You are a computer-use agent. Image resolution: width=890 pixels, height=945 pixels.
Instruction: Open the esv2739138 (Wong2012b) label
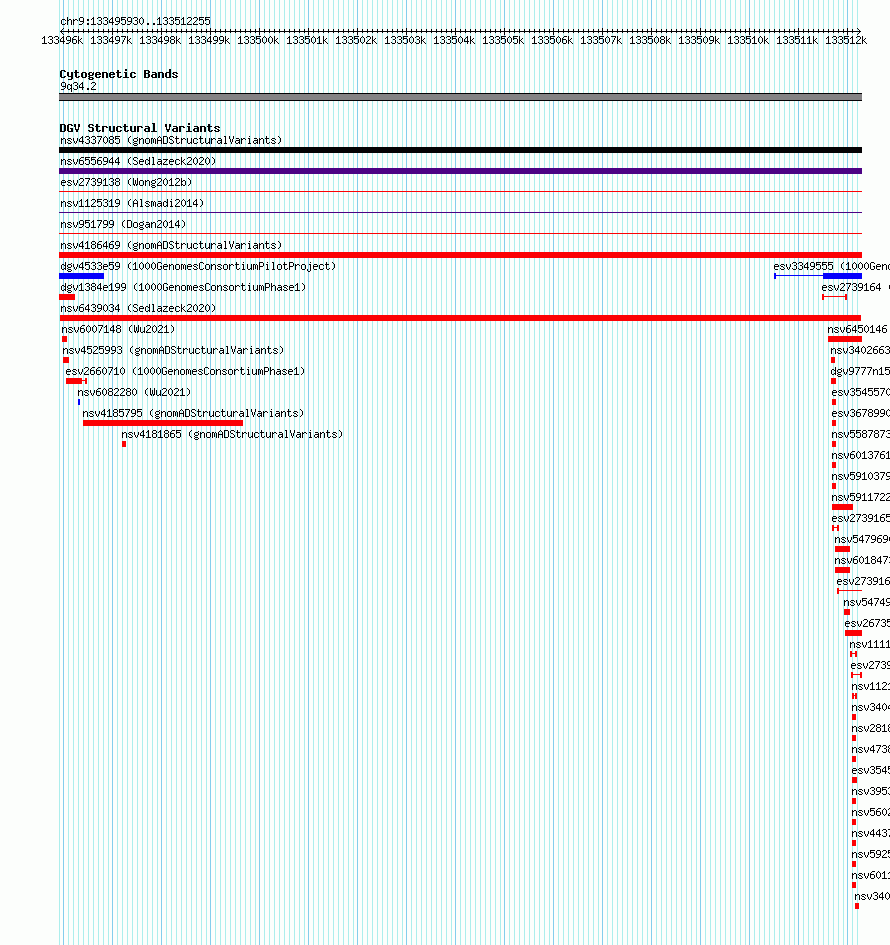(126, 182)
